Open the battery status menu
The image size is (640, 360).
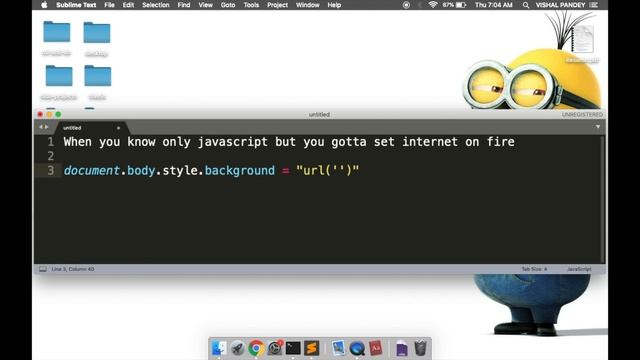point(454,5)
